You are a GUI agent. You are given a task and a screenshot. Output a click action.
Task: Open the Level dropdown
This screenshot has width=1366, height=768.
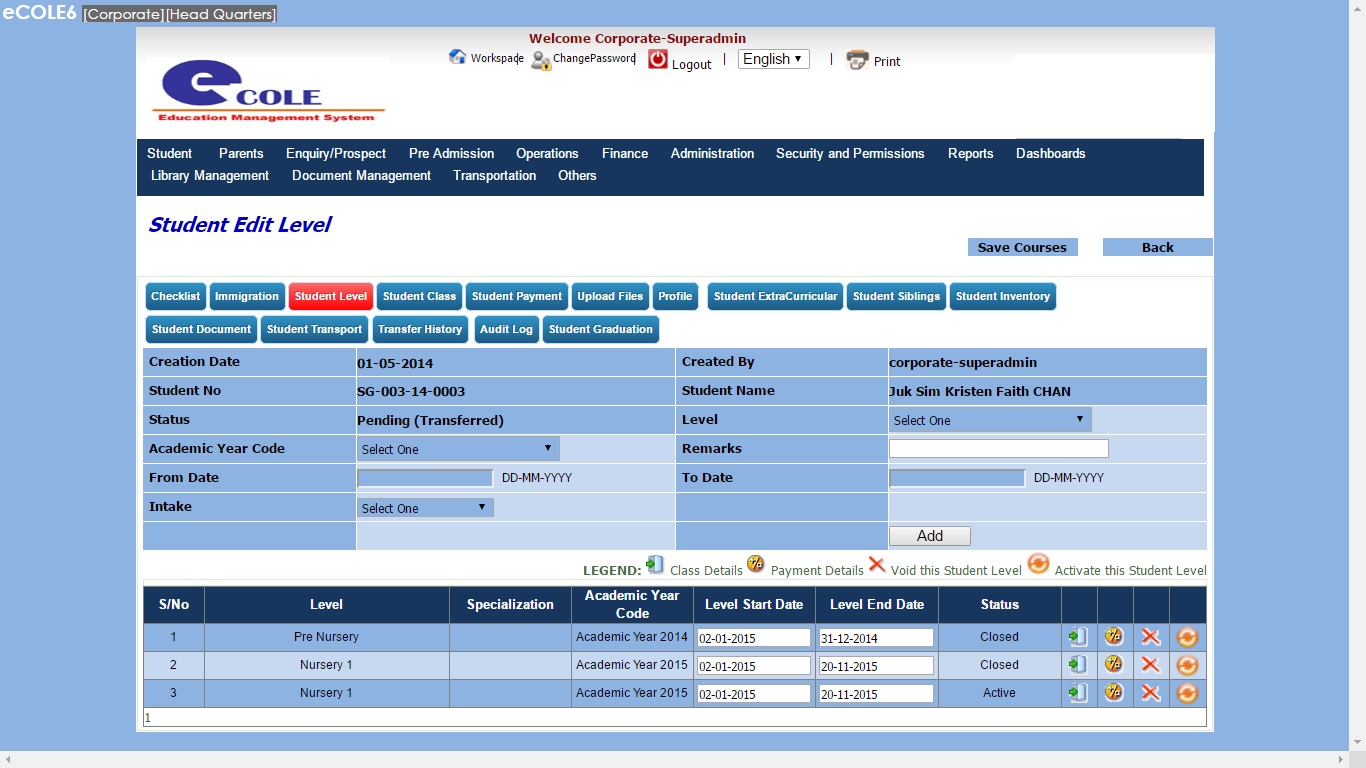tap(989, 420)
